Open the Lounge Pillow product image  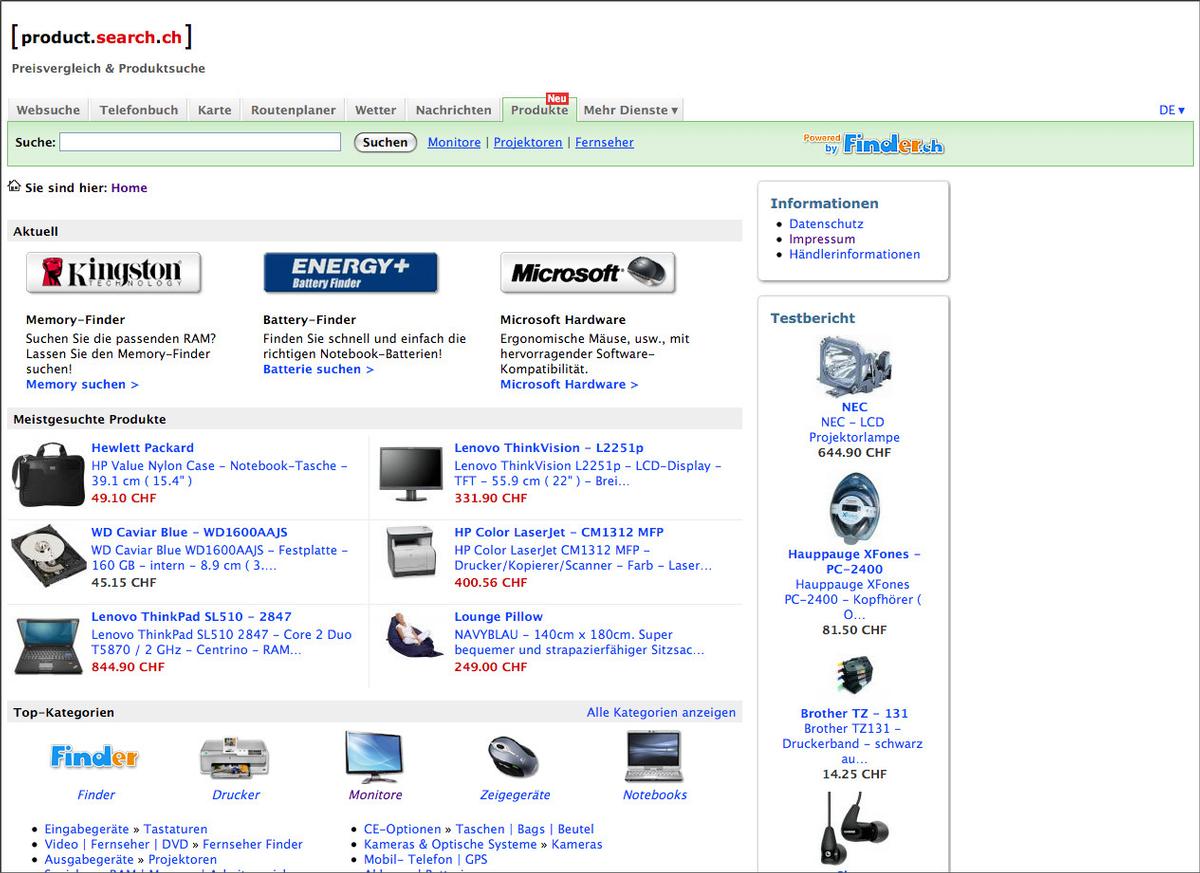pos(414,635)
